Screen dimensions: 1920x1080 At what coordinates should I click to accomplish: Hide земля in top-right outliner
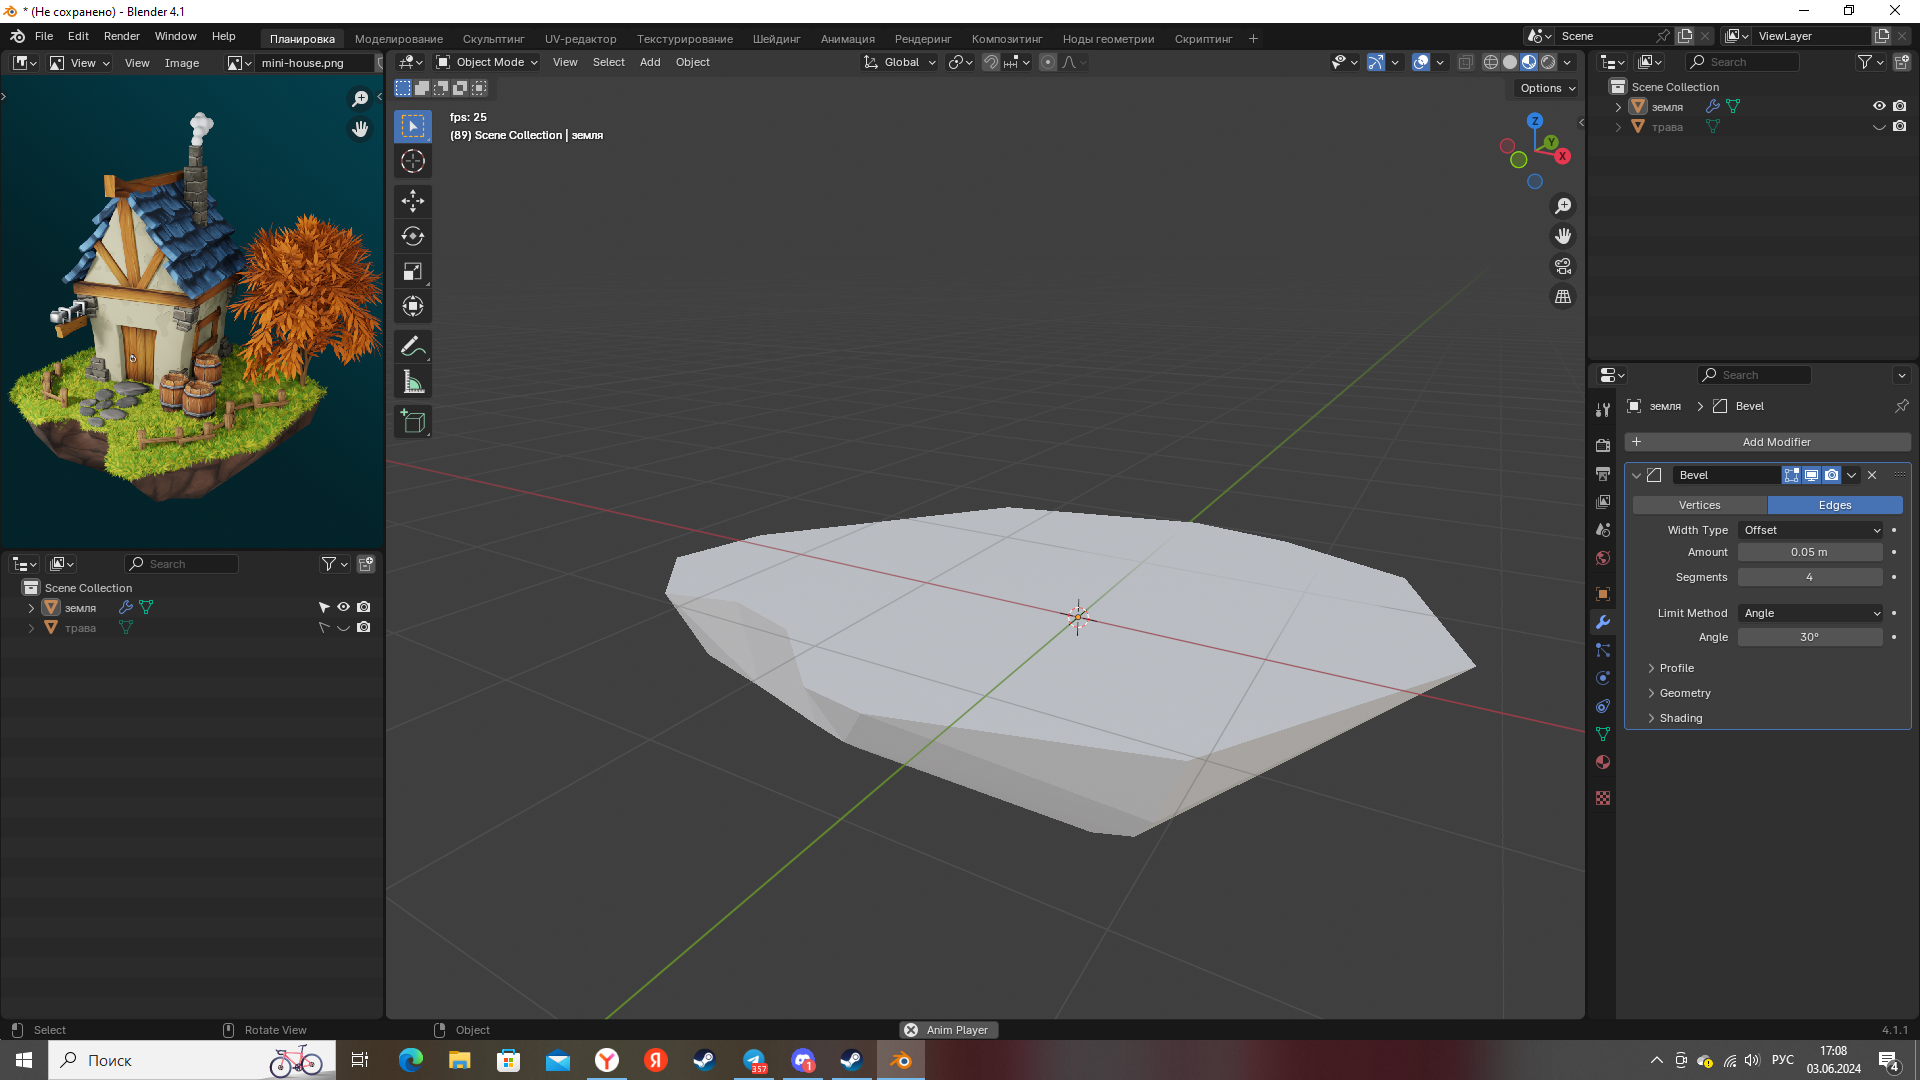[x=1879, y=106]
